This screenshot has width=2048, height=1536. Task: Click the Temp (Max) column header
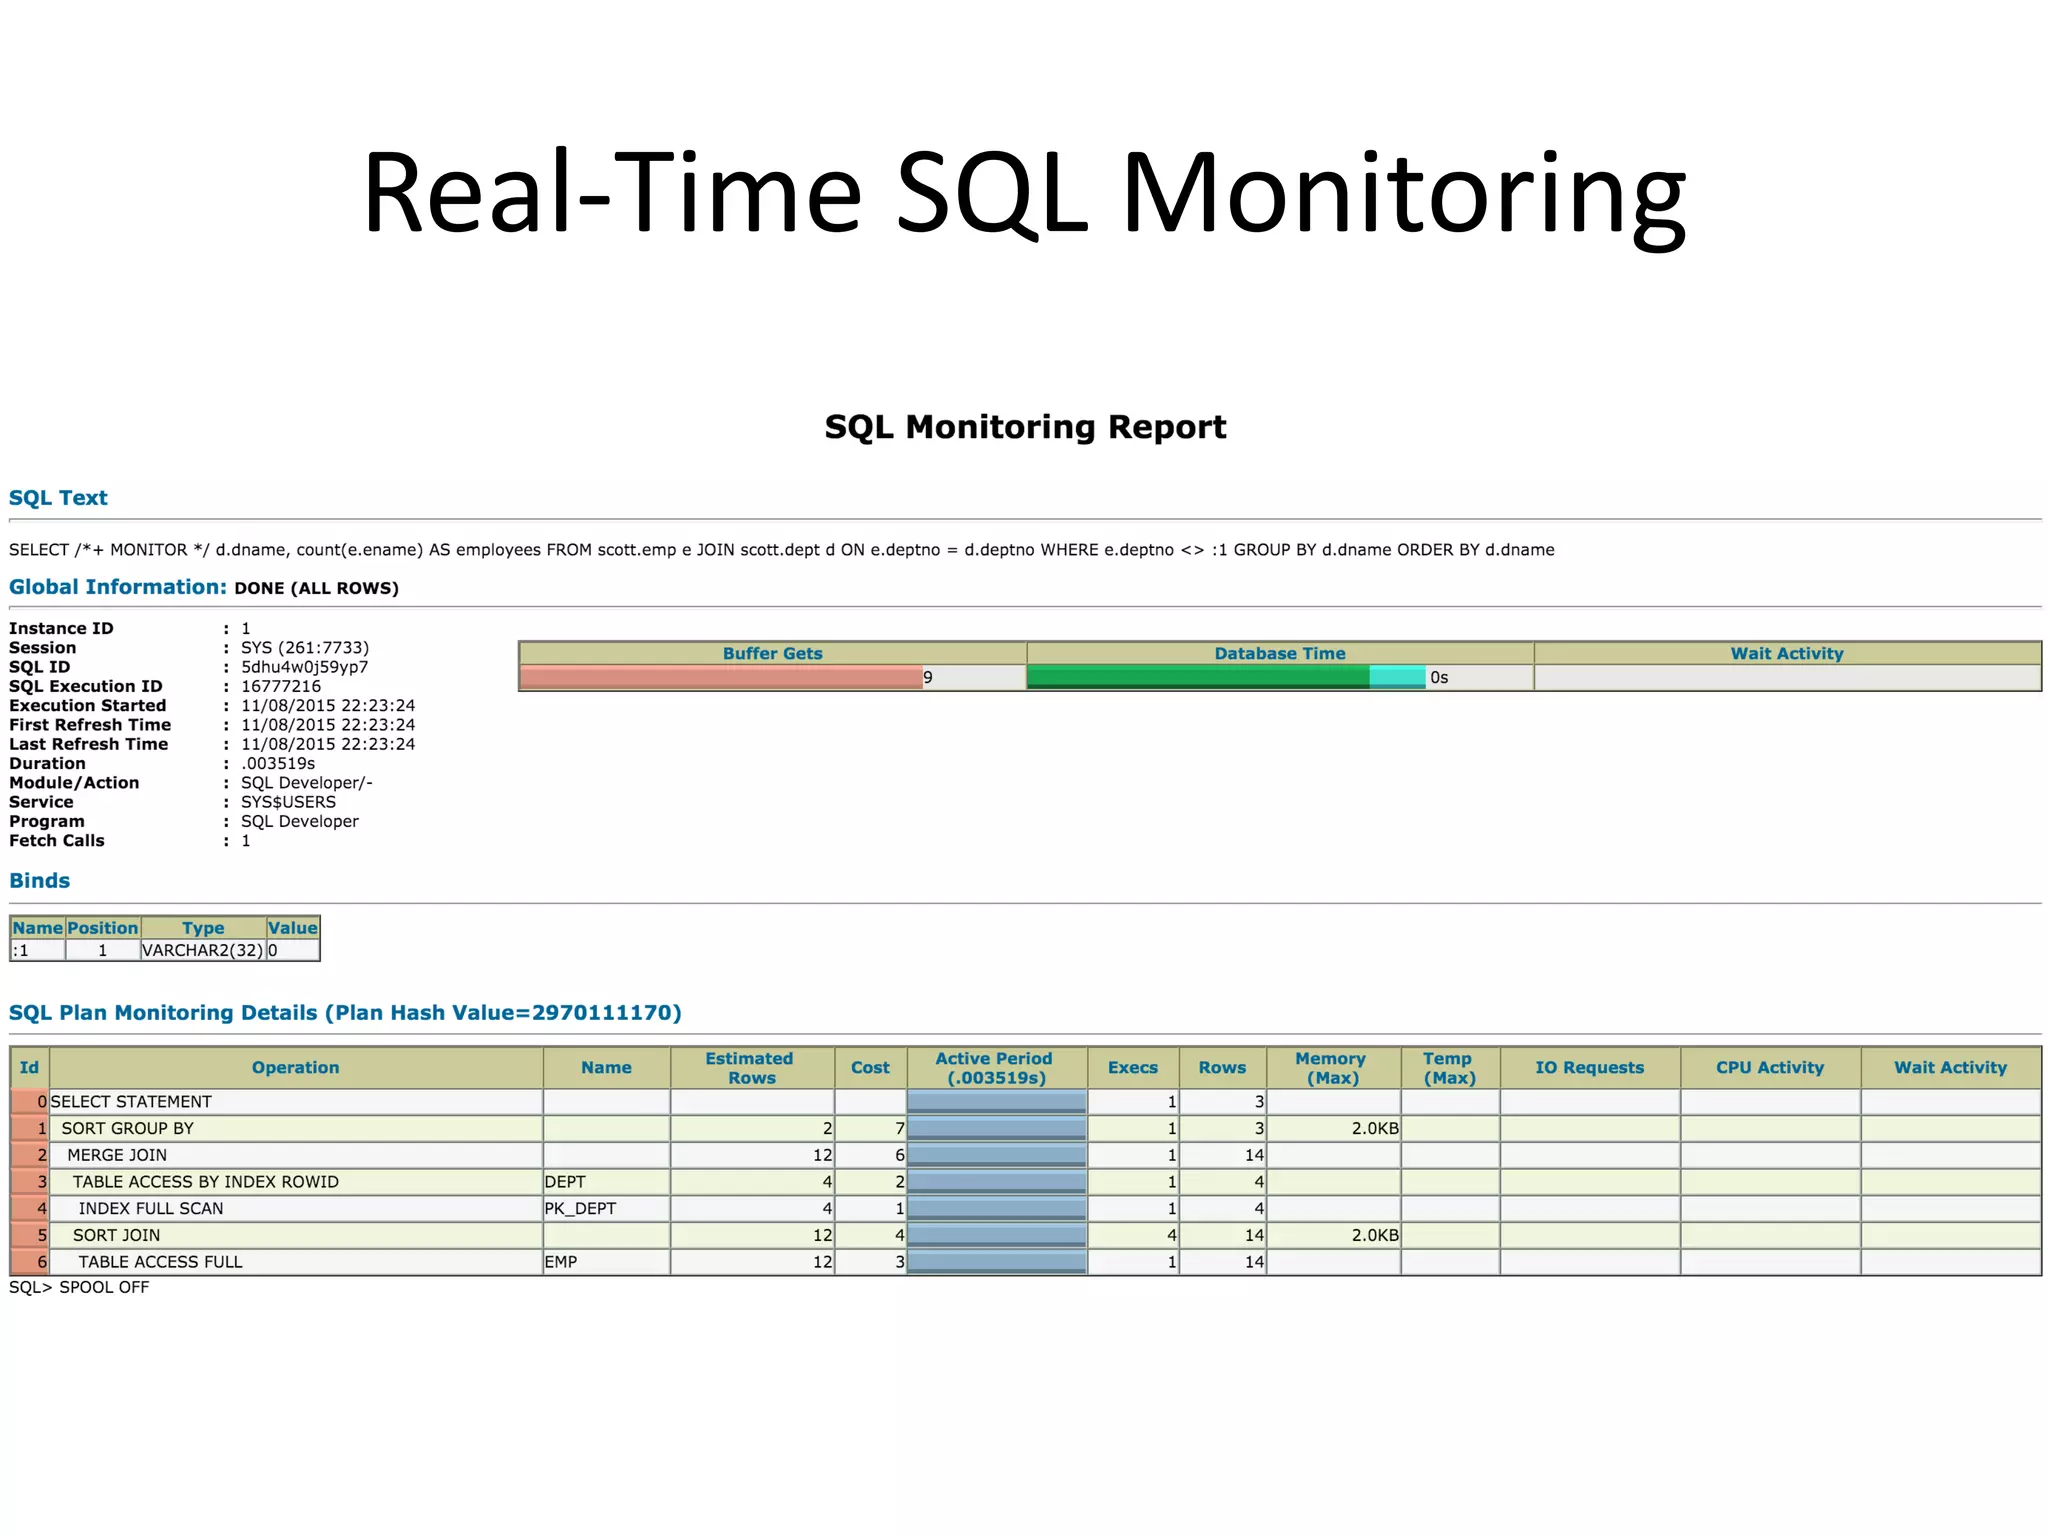click(x=1449, y=1068)
